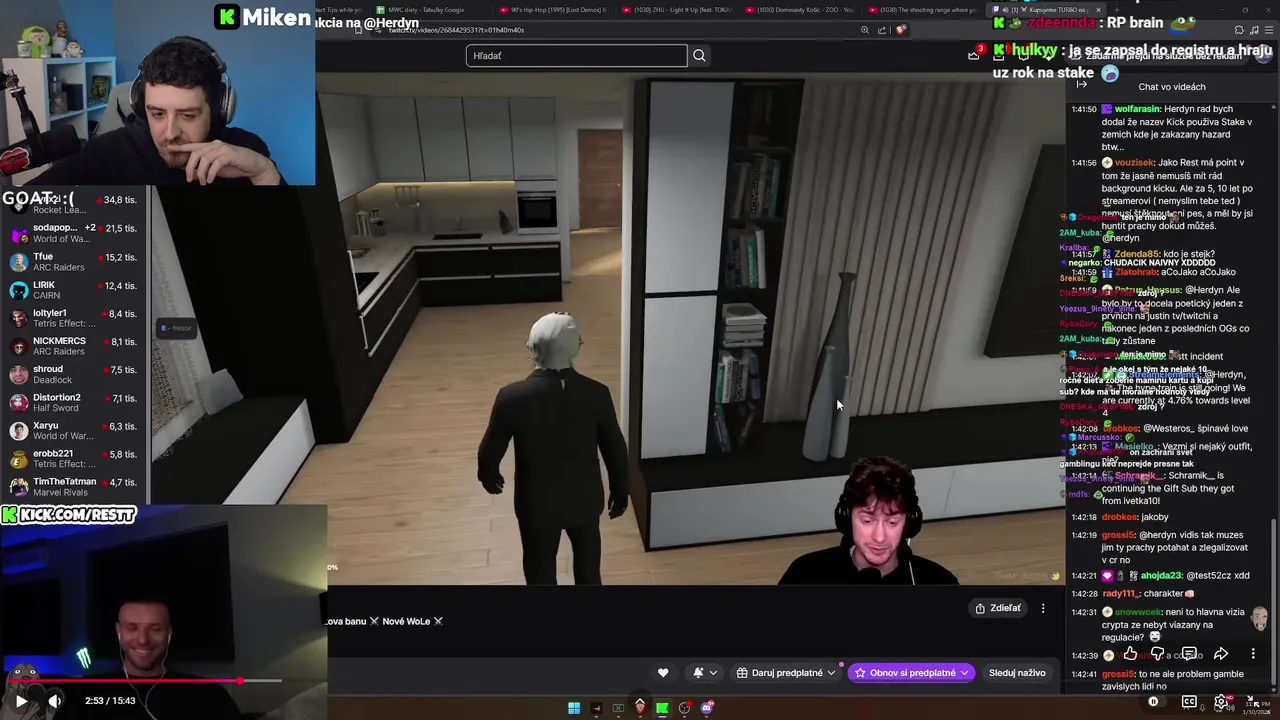Select the Distortion2 Half Sword channel

(73, 403)
